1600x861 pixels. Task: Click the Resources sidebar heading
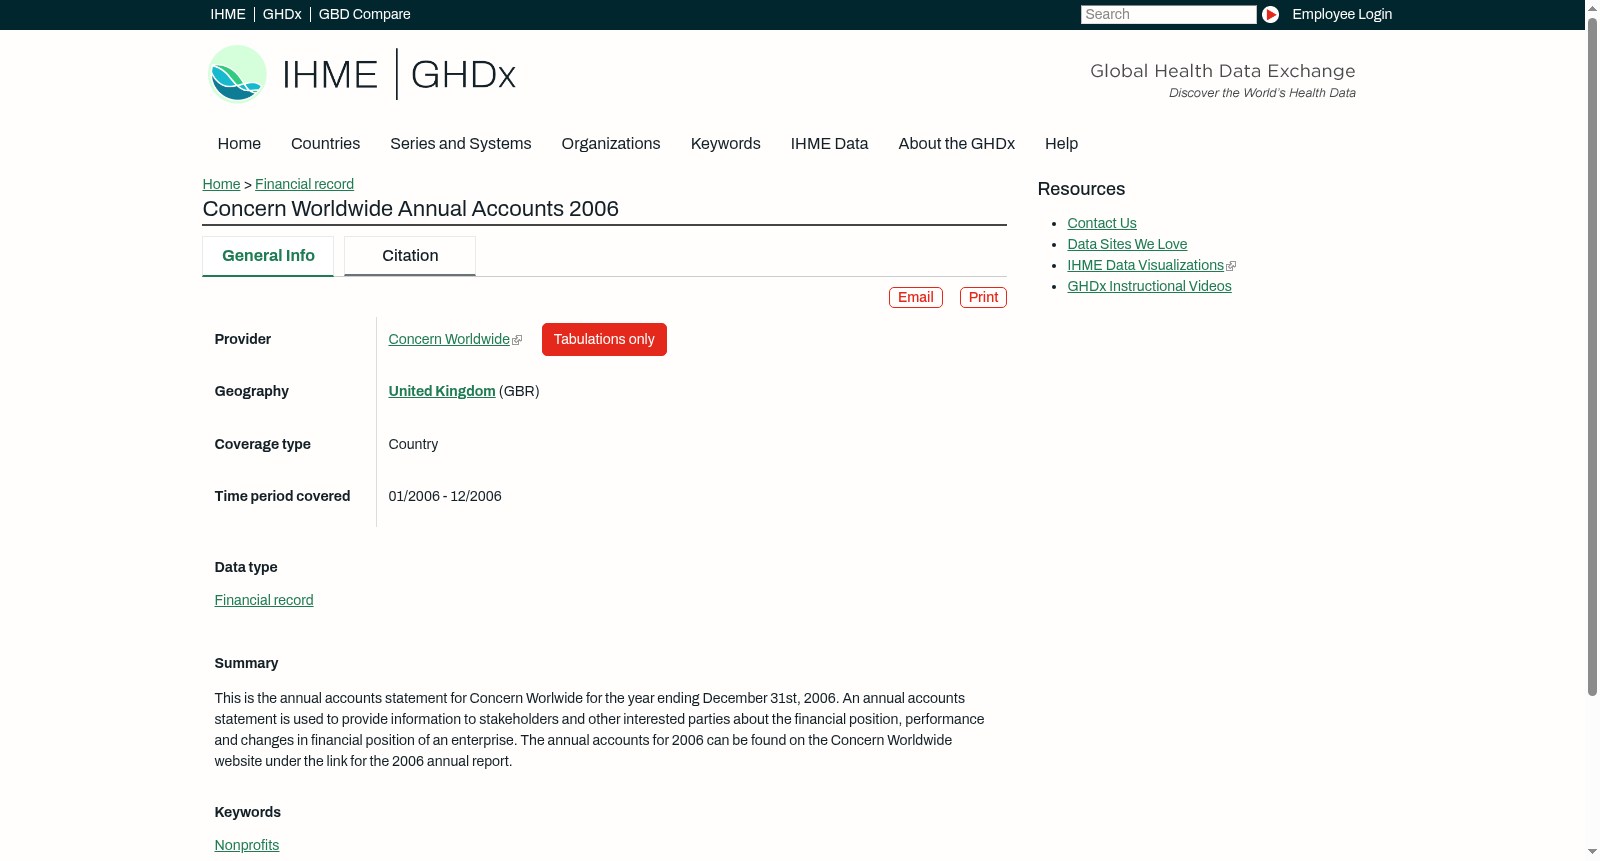coord(1081,190)
